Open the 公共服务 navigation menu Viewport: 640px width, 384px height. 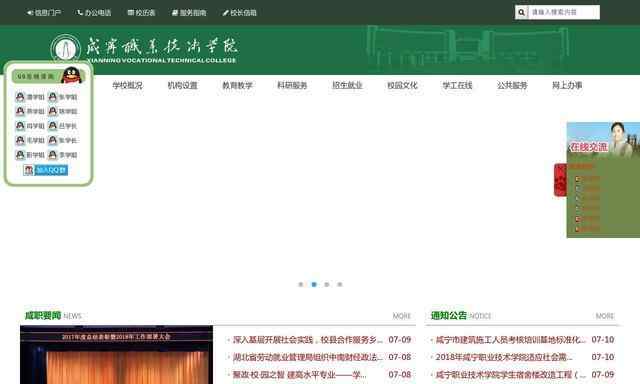click(x=512, y=85)
